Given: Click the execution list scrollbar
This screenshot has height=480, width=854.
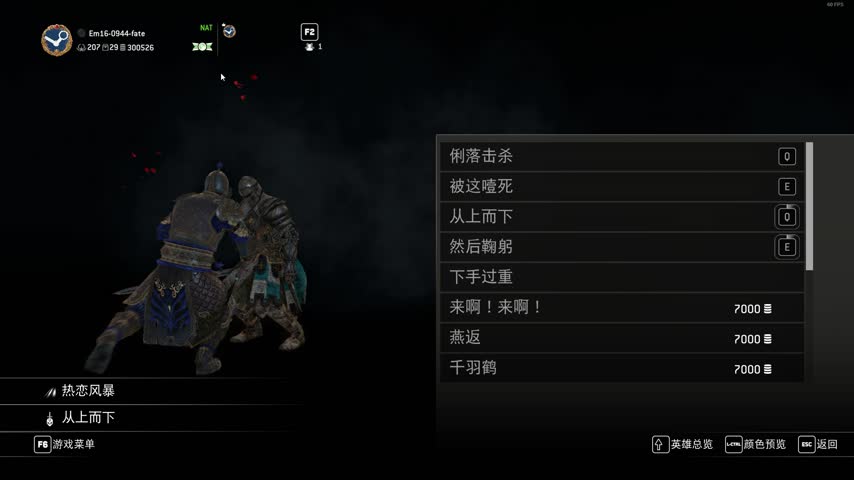Looking at the screenshot, I should pos(809,206).
